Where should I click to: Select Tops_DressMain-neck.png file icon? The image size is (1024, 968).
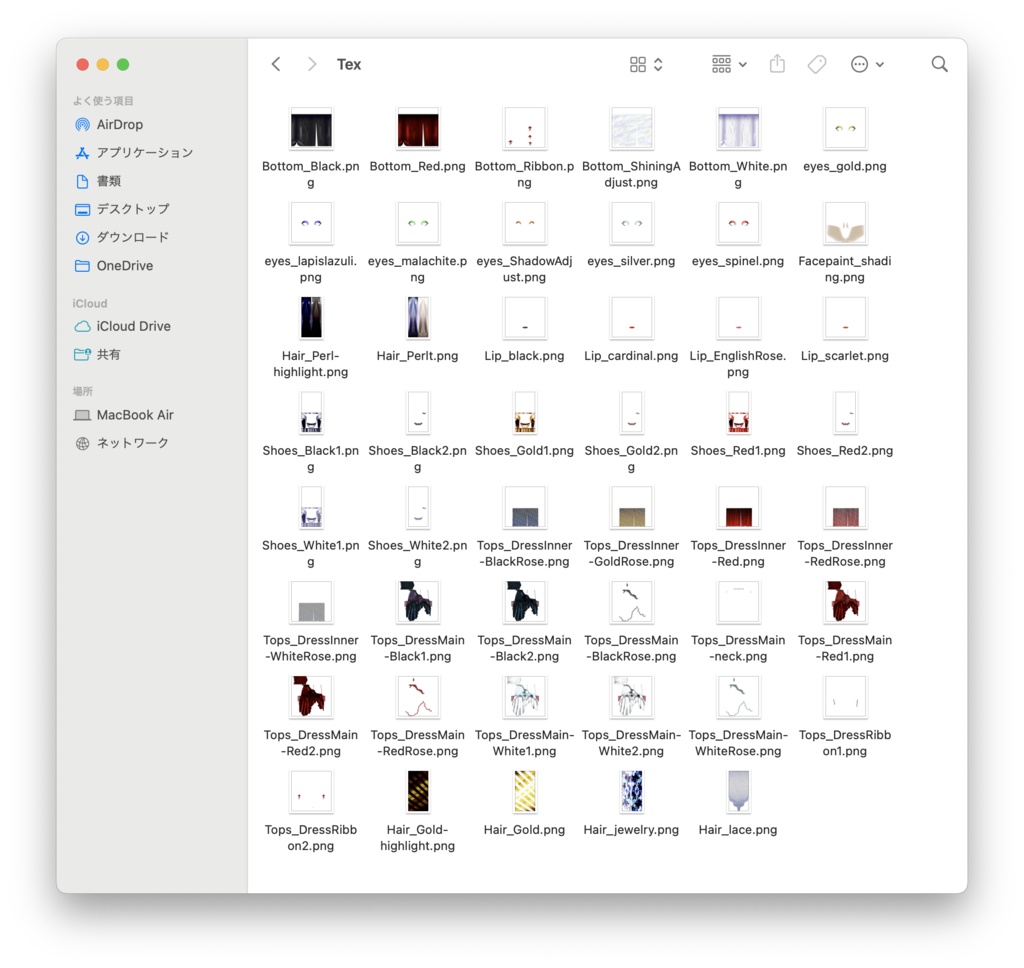click(x=738, y=602)
